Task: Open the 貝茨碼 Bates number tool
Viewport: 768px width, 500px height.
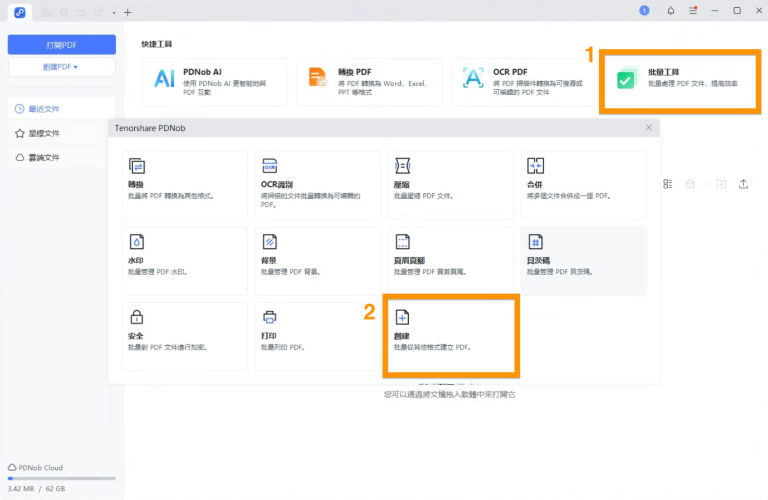Action: click(583, 261)
